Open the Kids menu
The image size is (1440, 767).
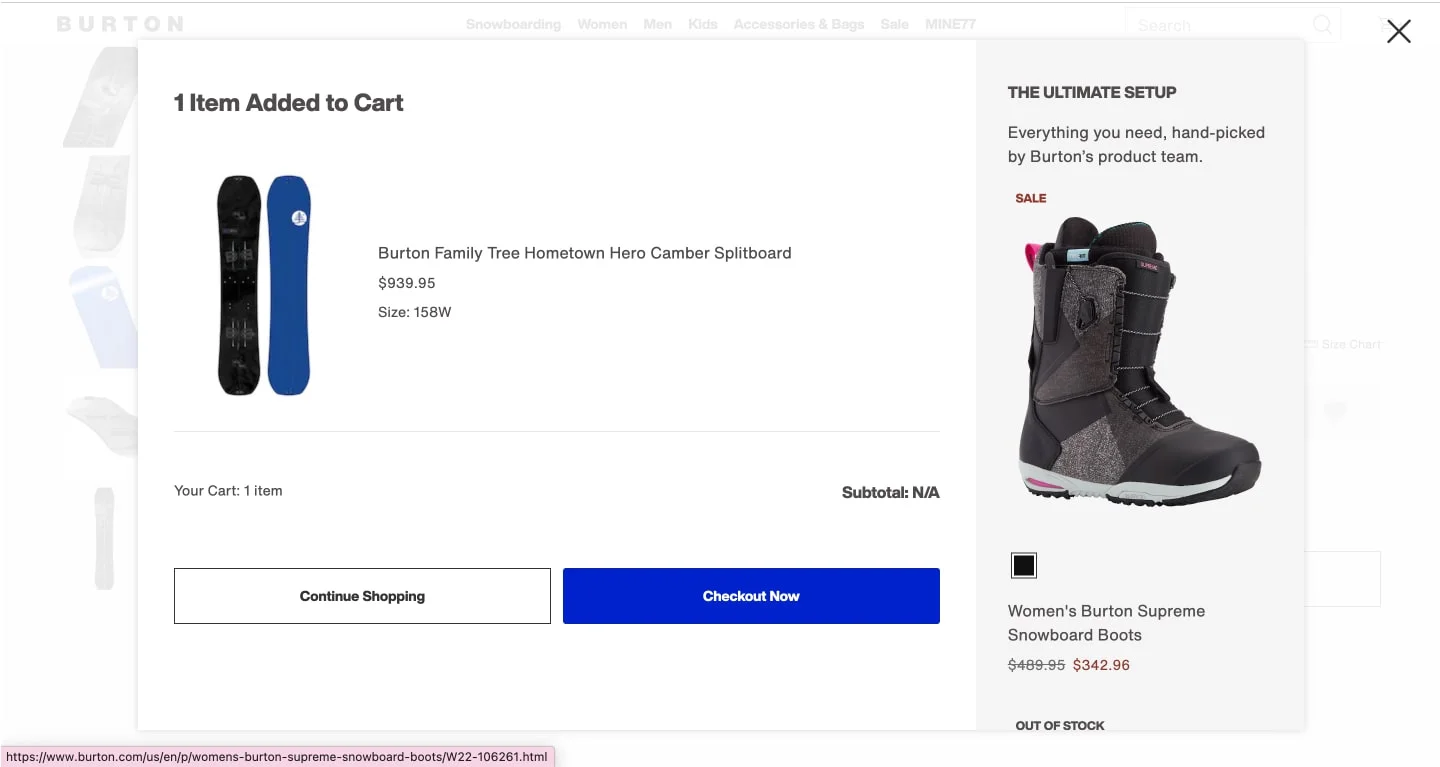[x=703, y=24]
